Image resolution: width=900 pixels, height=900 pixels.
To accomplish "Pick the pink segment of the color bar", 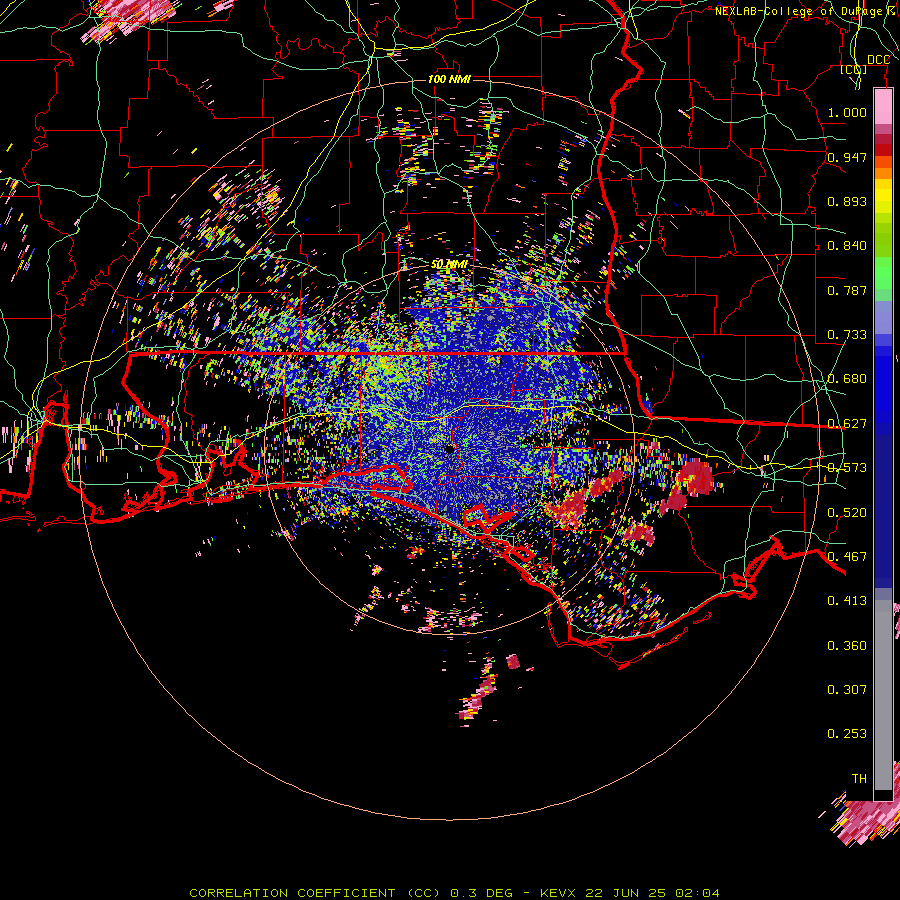I will pyautogui.click(x=883, y=107).
